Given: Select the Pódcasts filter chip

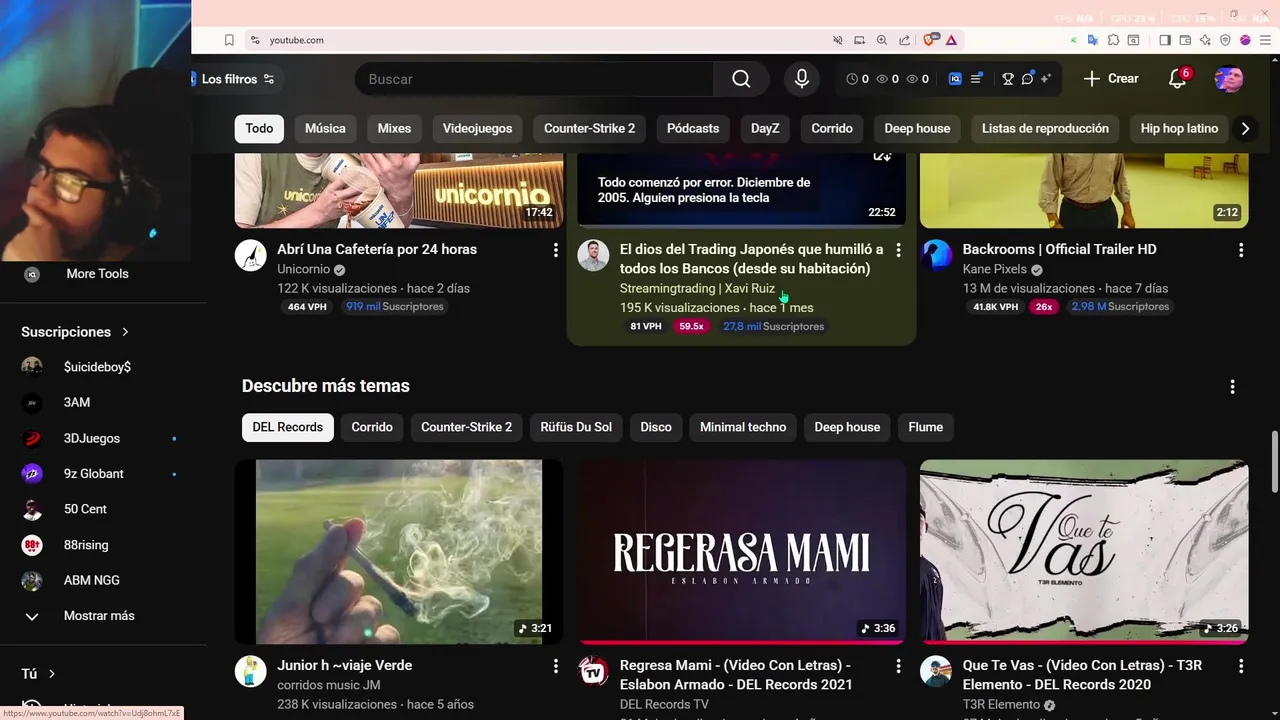Looking at the screenshot, I should click(693, 128).
